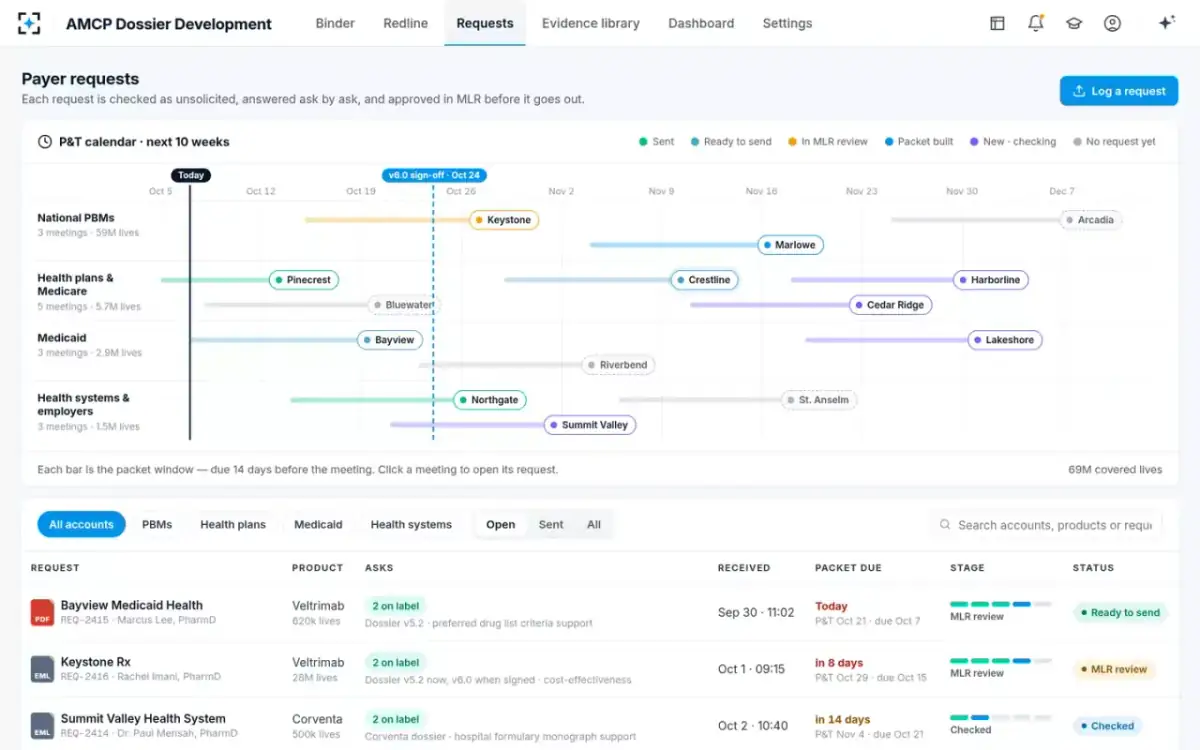Open the Cedar Ridge meeting marker
The height and width of the screenshot is (750, 1200).
890,305
